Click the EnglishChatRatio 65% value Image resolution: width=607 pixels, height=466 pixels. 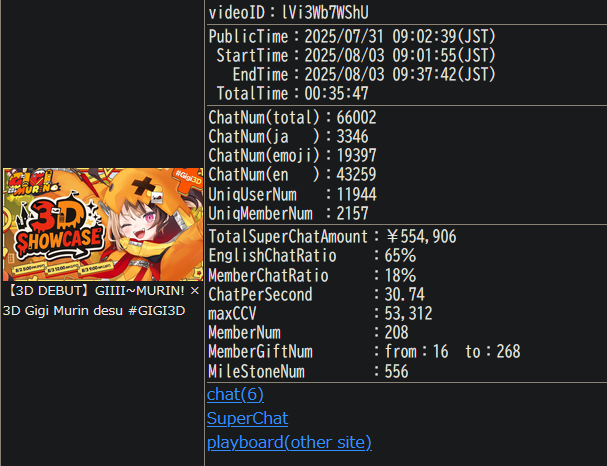400,256
